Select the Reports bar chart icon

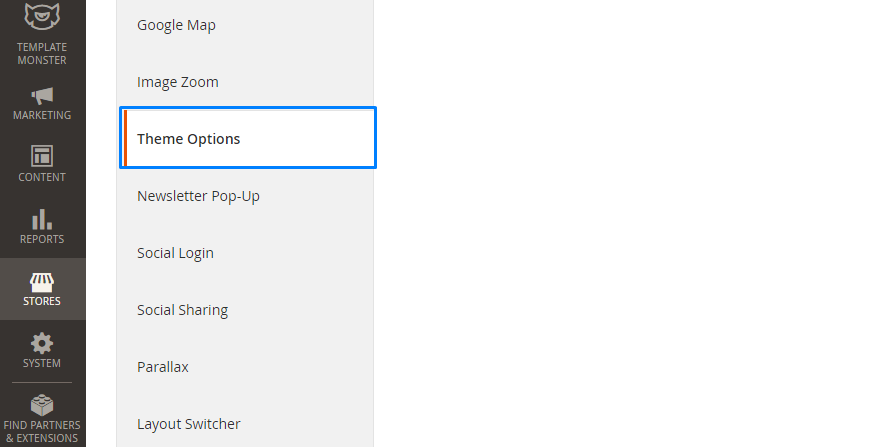pyautogui.click(x=42, y=220)
